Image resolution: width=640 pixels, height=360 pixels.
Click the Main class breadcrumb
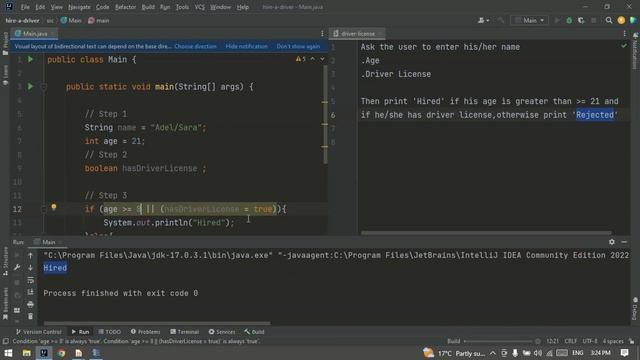[x=71, y=20]
